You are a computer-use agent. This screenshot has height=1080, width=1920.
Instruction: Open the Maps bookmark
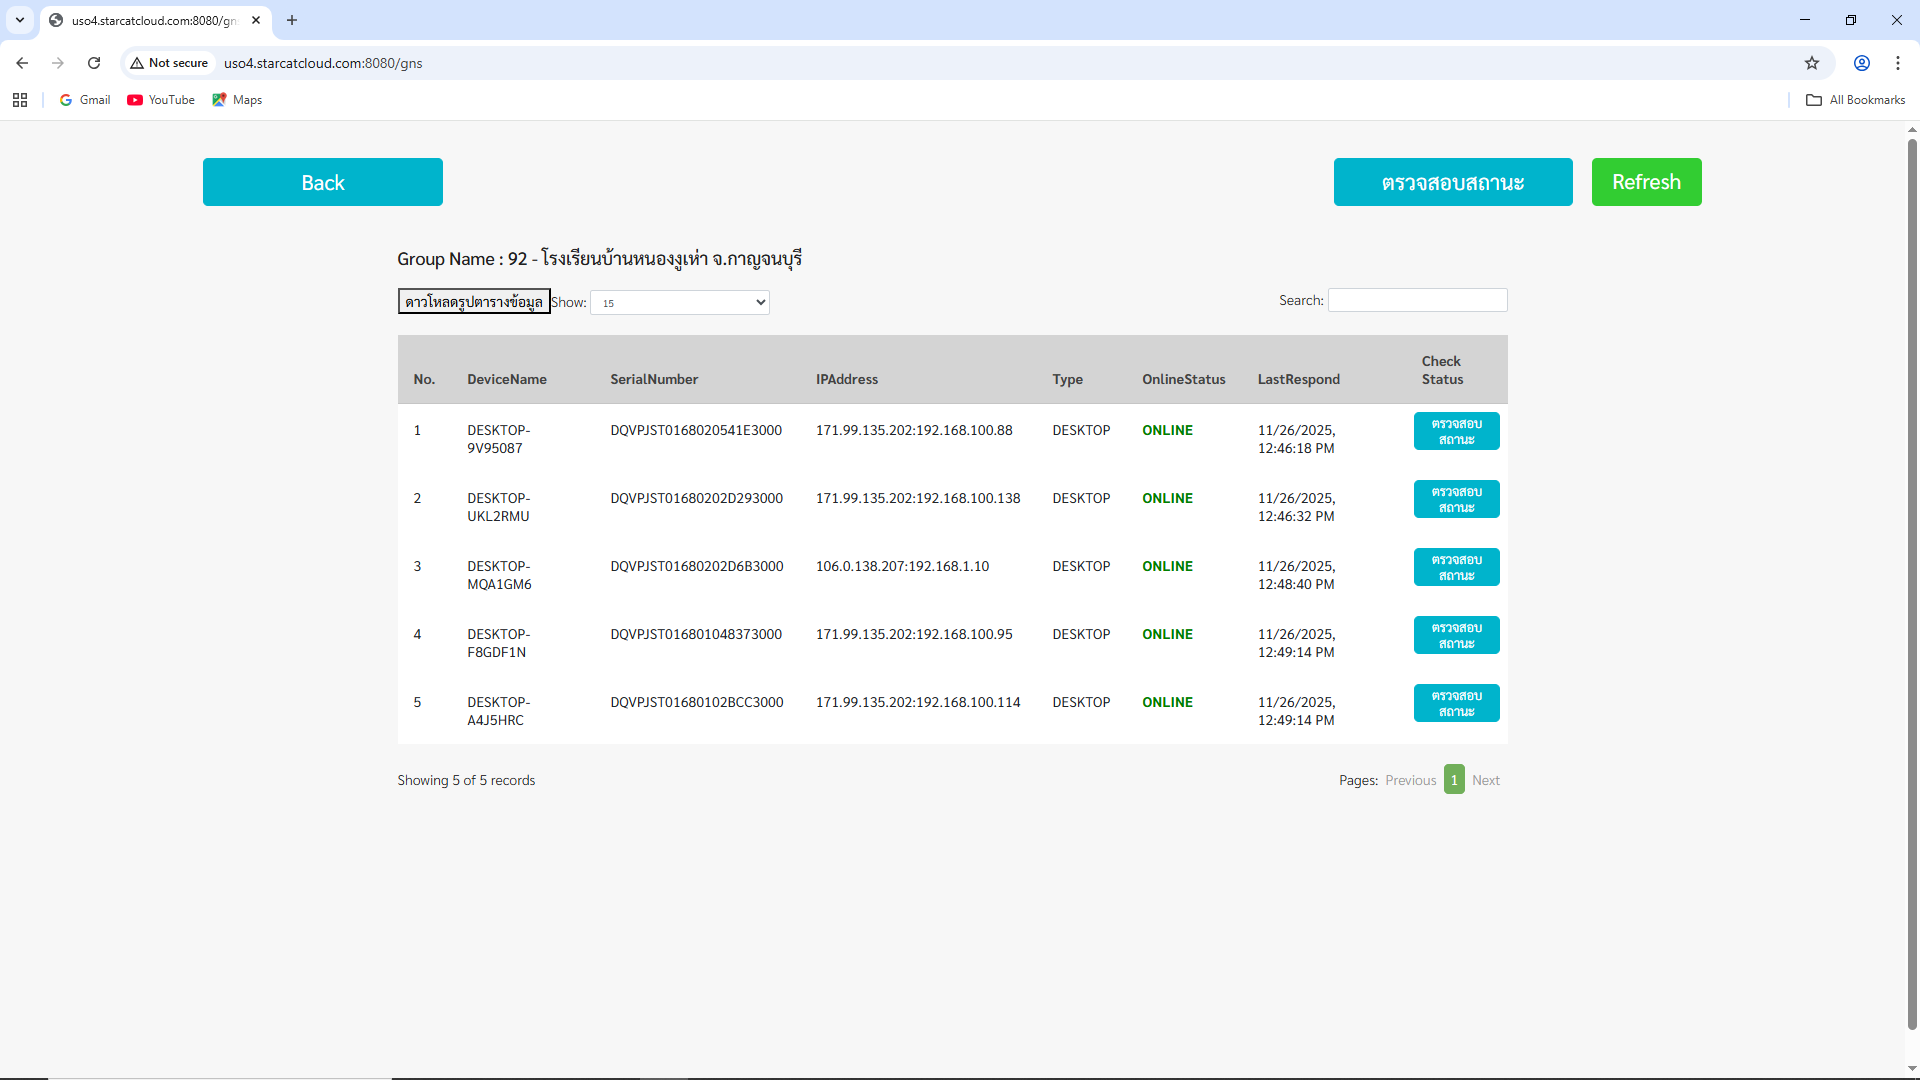pyautogui.click(x=237, y=100)
